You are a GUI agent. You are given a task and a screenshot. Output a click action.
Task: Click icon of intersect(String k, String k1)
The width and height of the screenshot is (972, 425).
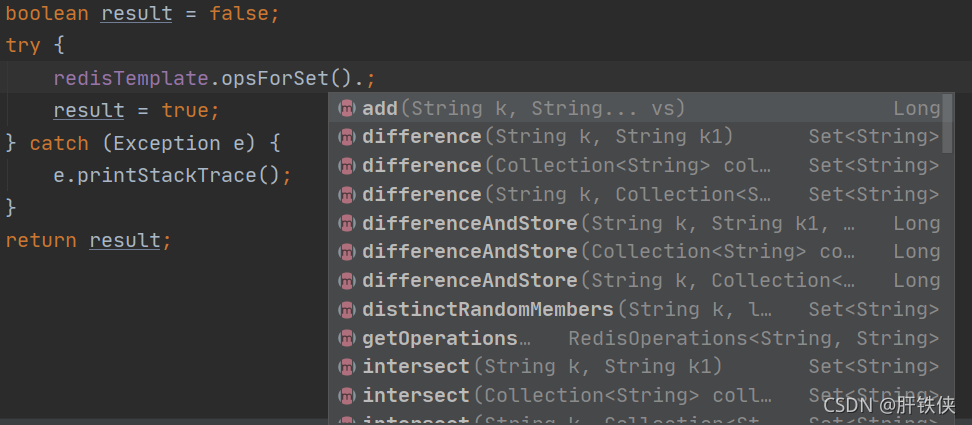tap(347, 367)
